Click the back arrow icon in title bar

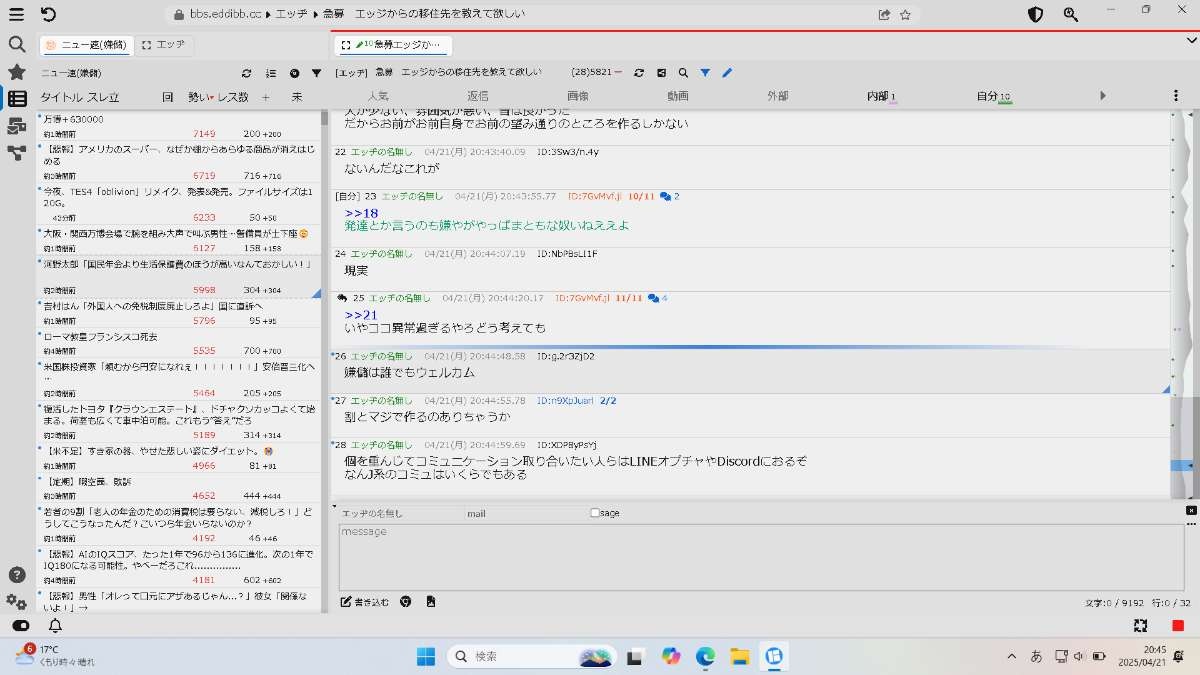[x=48, y=14]
